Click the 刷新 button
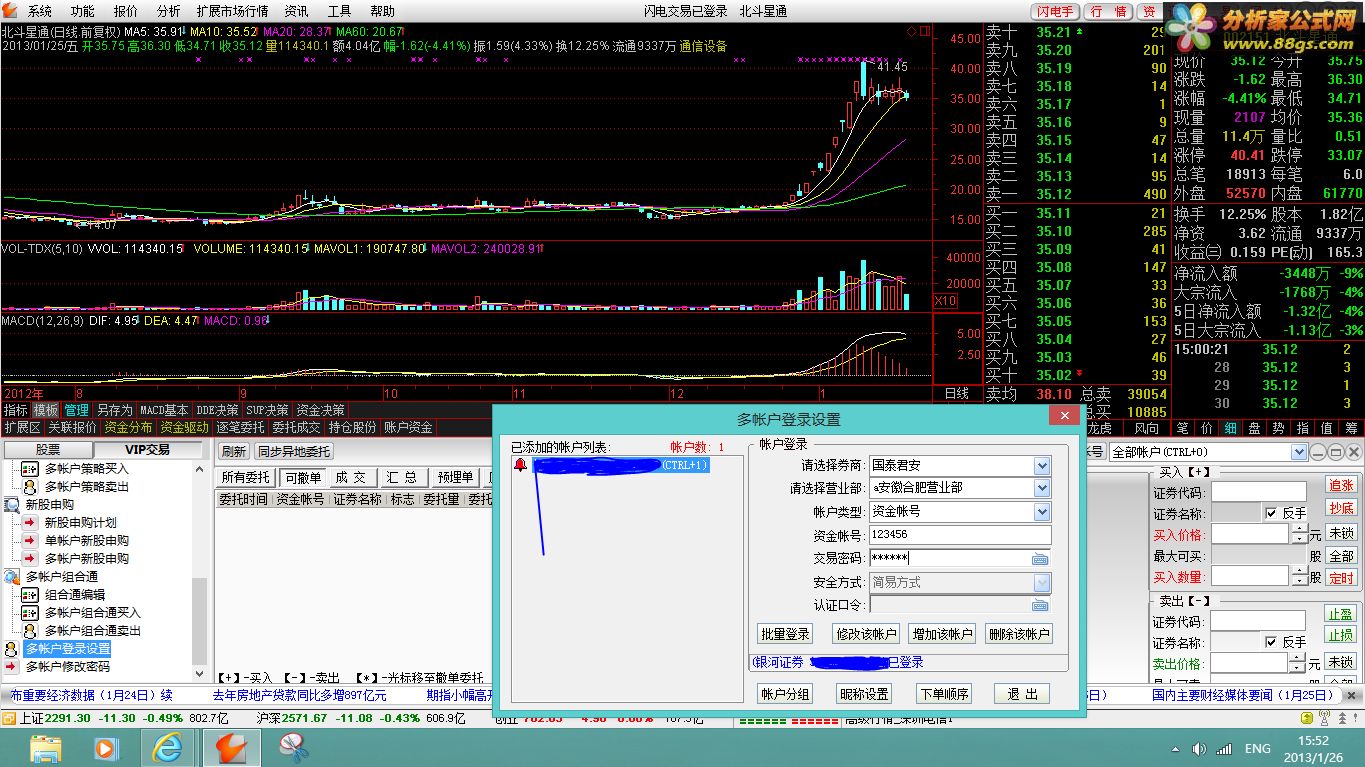The height and width of the screenshot is (767, 1365). 233,452
